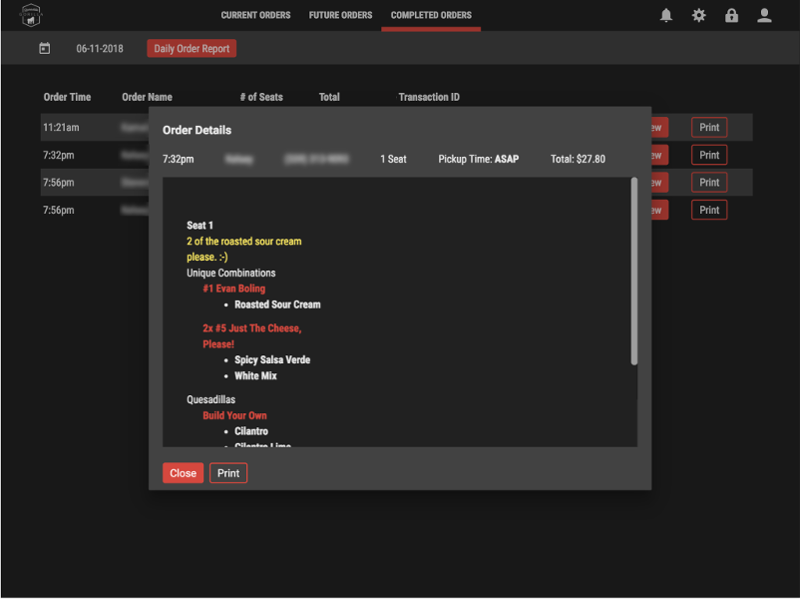Click the lock icon
The image size is (800, 599).
point(731,15)
